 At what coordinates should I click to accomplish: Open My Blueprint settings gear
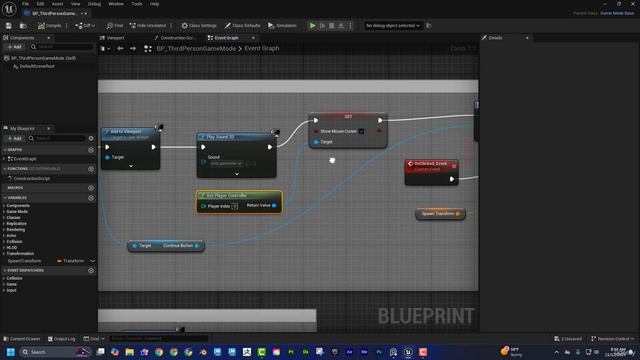tap(91, 138)
